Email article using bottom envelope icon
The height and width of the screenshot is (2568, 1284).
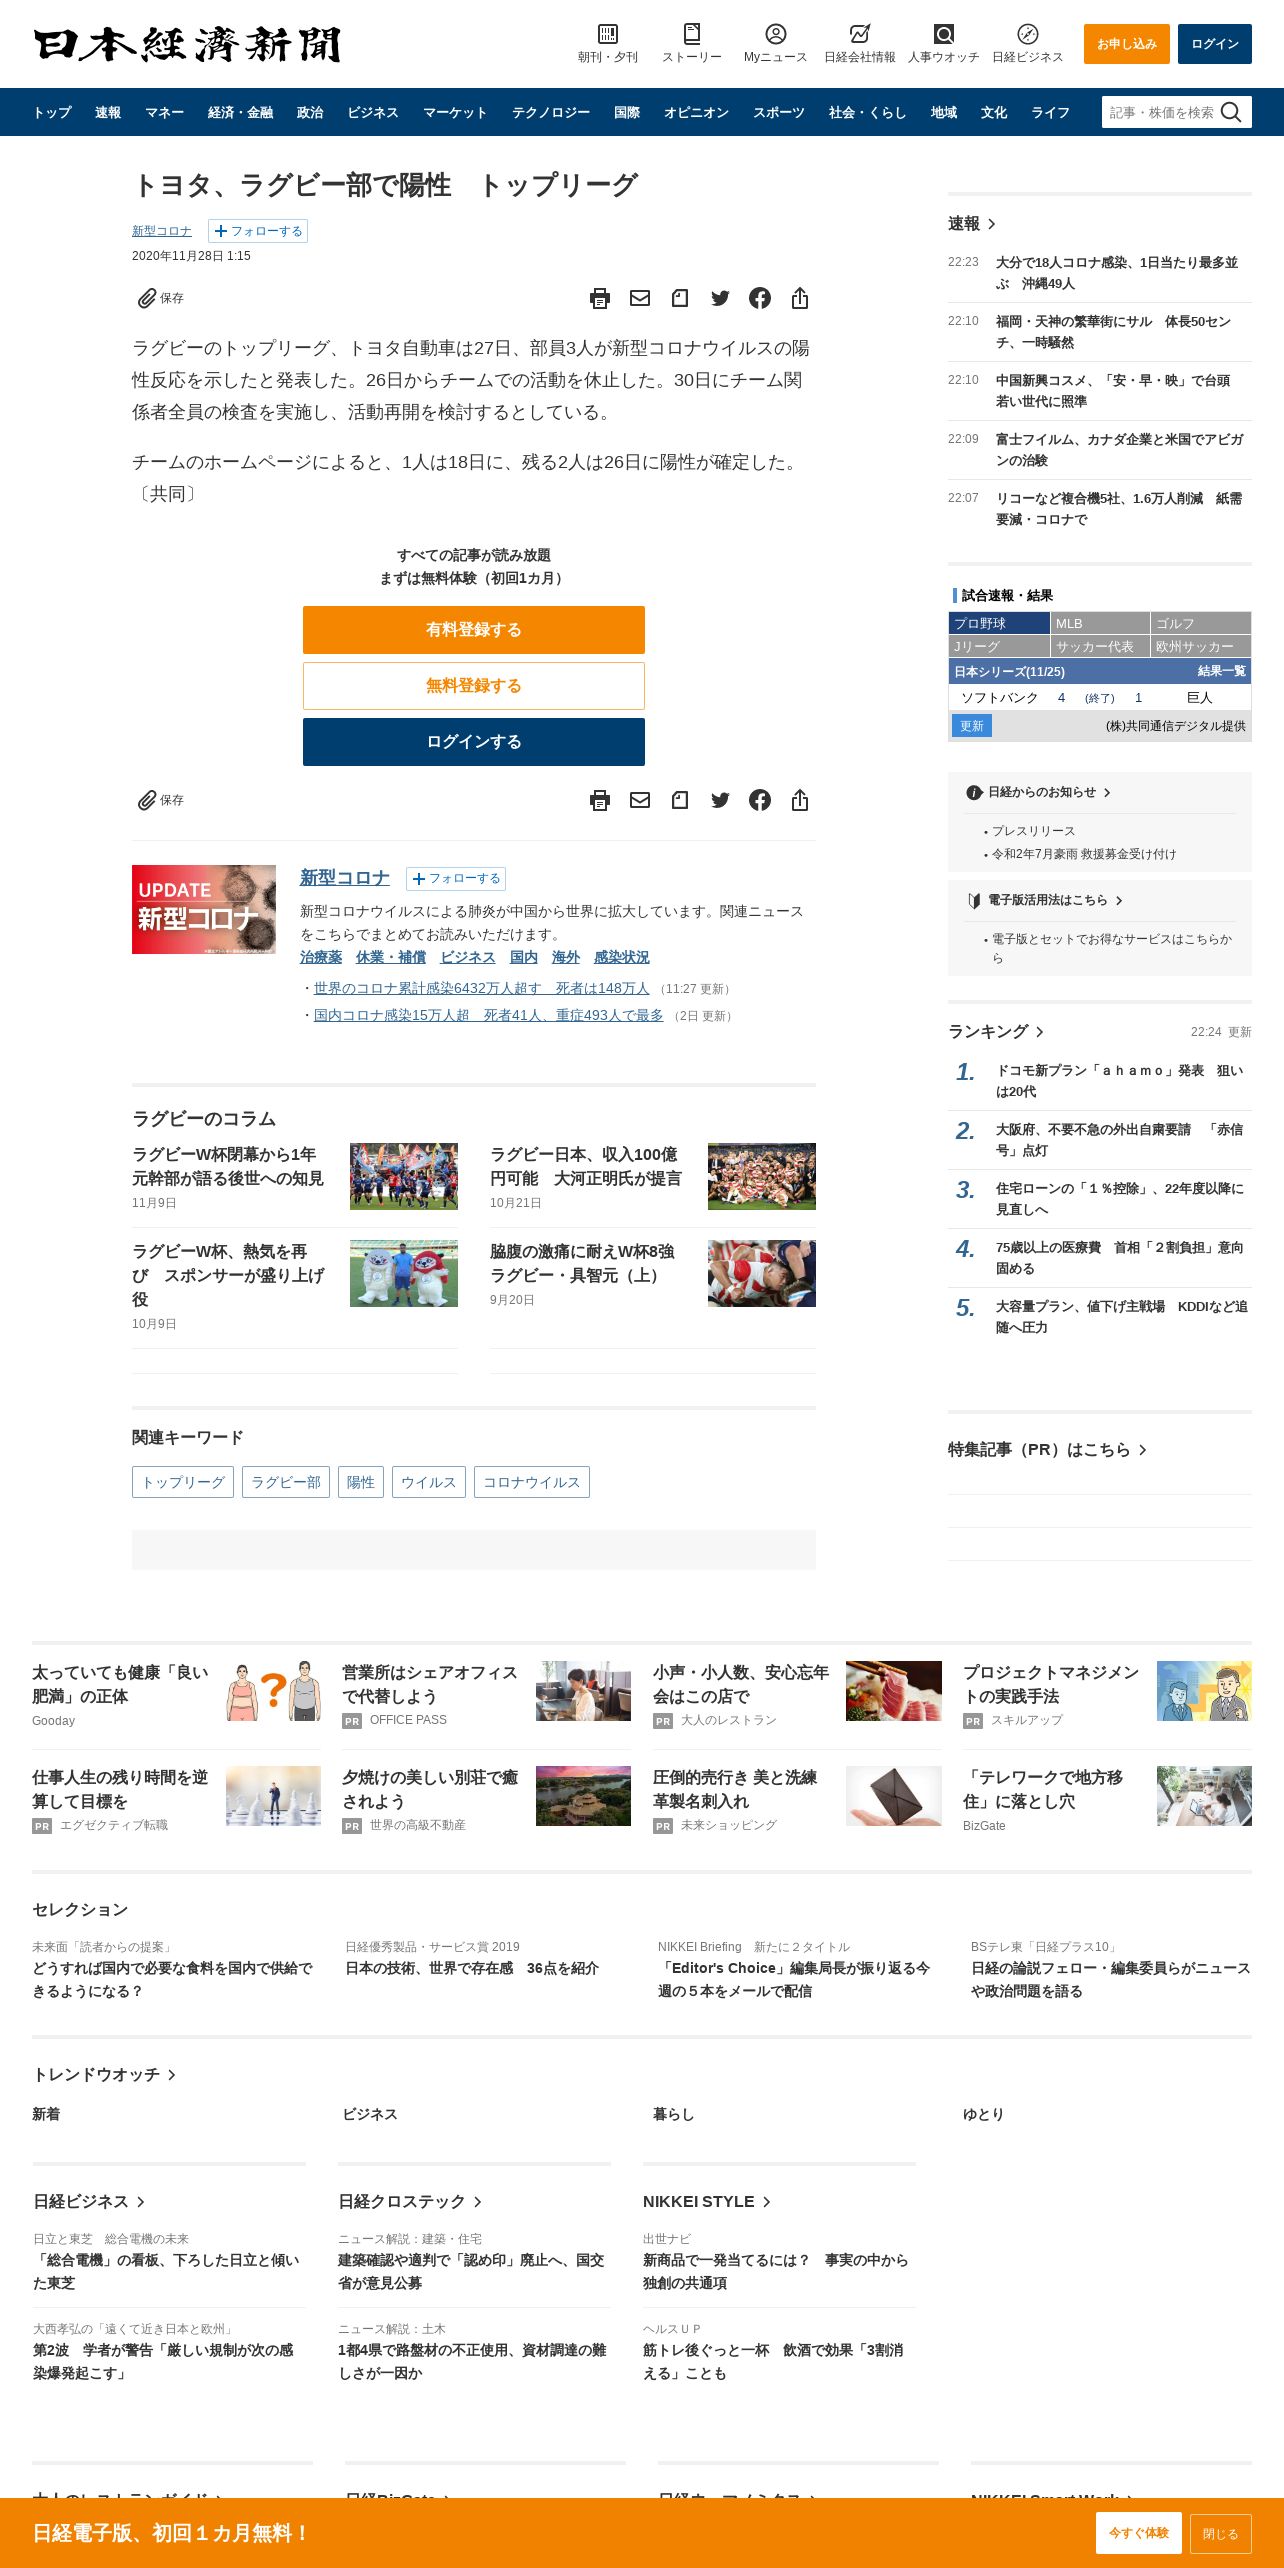pos(640,800)
